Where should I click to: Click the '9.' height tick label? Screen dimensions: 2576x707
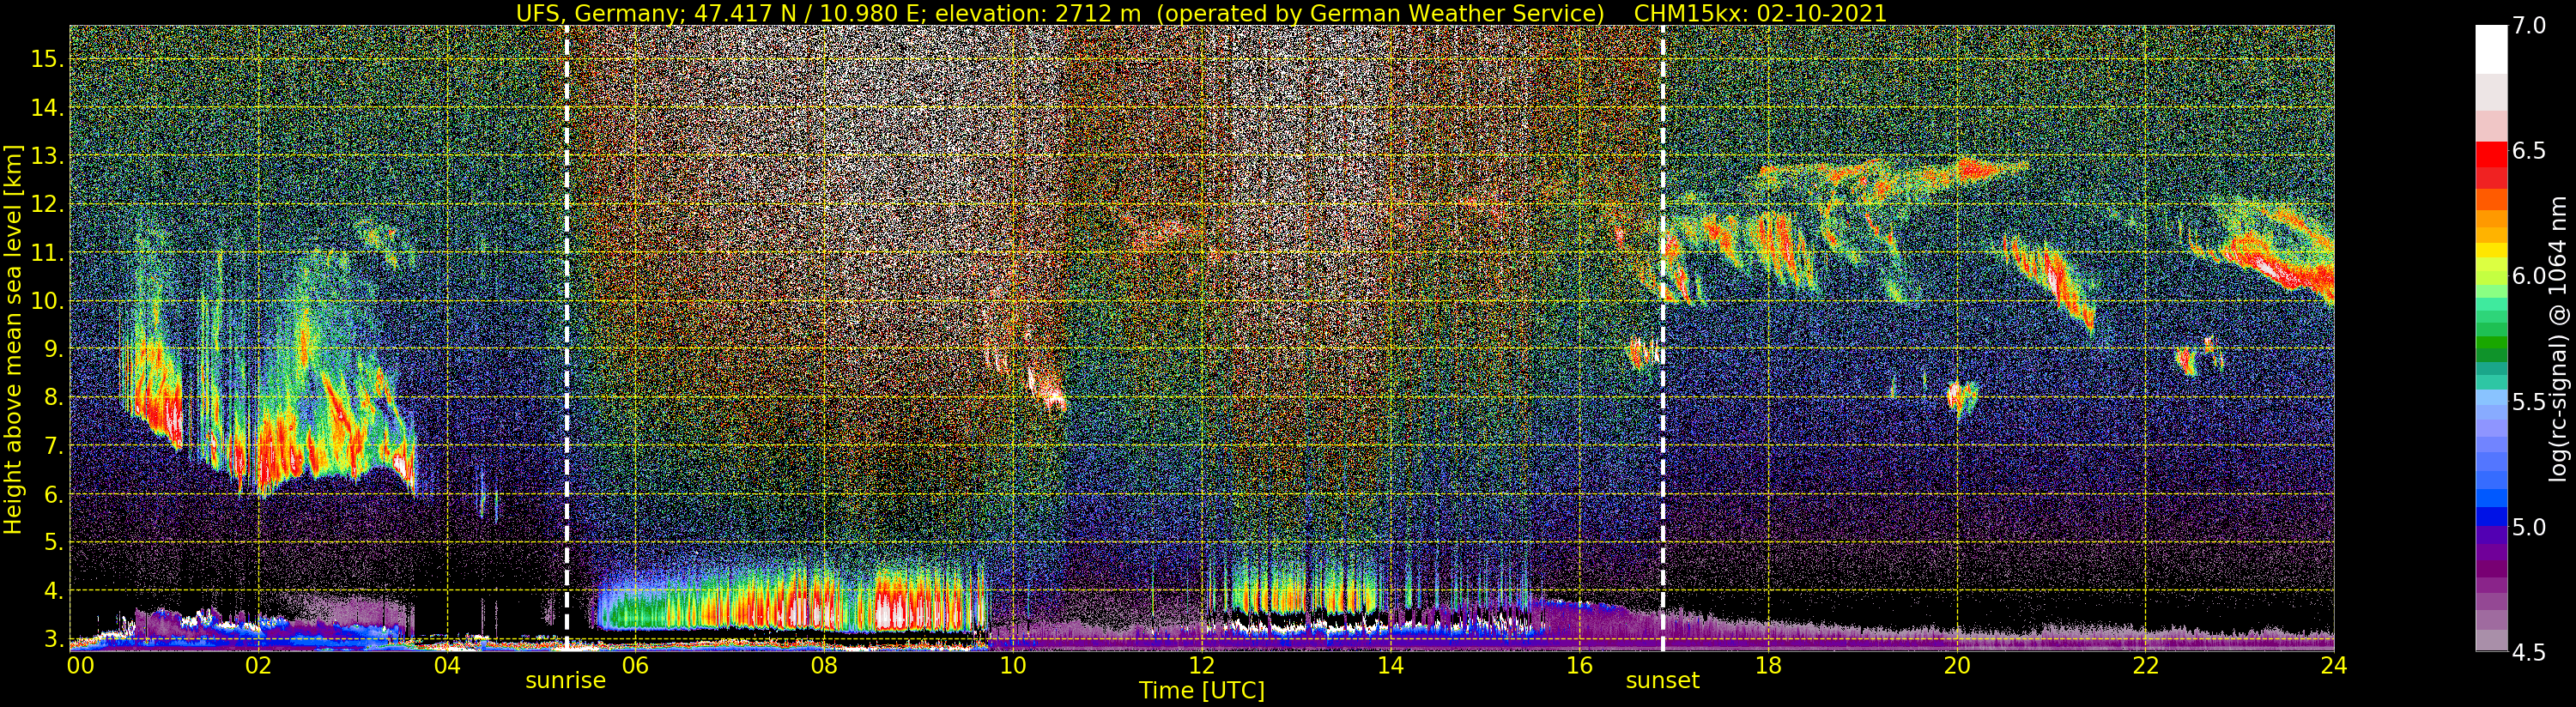pyautogui.click(x=54, y=349)
